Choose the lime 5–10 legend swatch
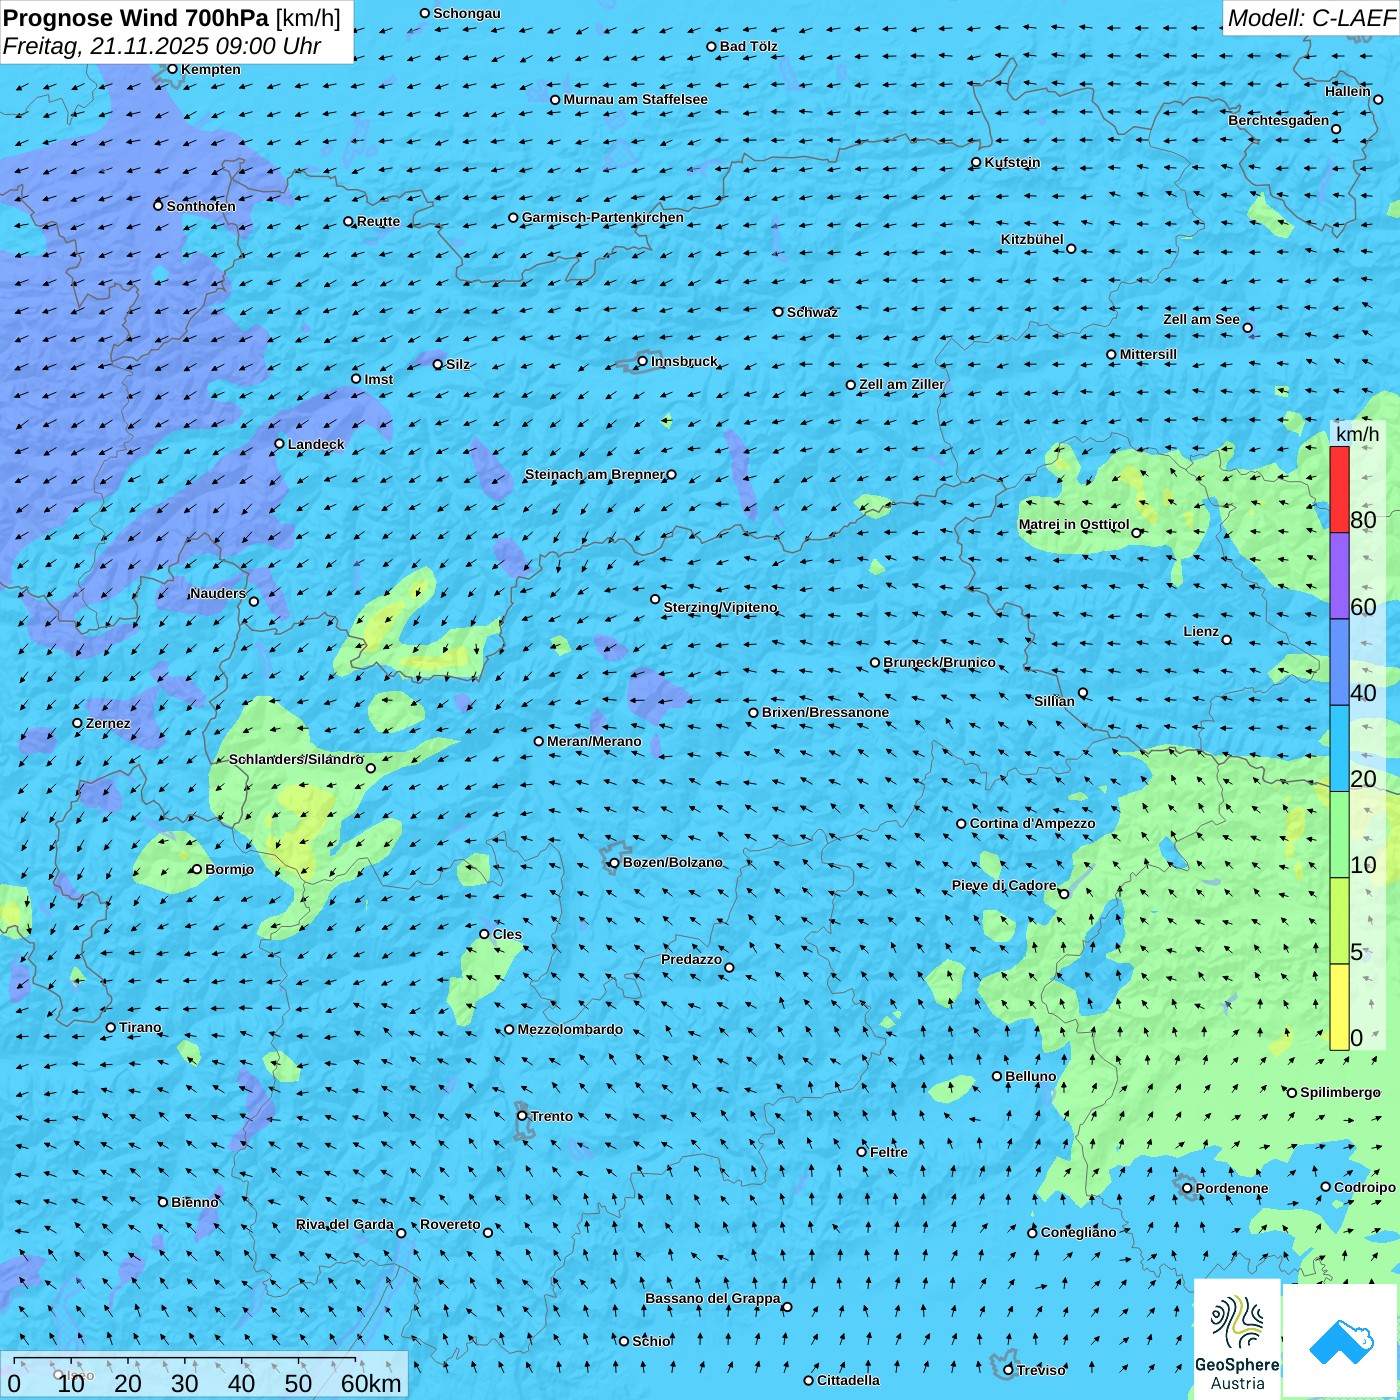Image resolution: width=1400 pixels, height=1400 pixels. (x=1339, y=921)
